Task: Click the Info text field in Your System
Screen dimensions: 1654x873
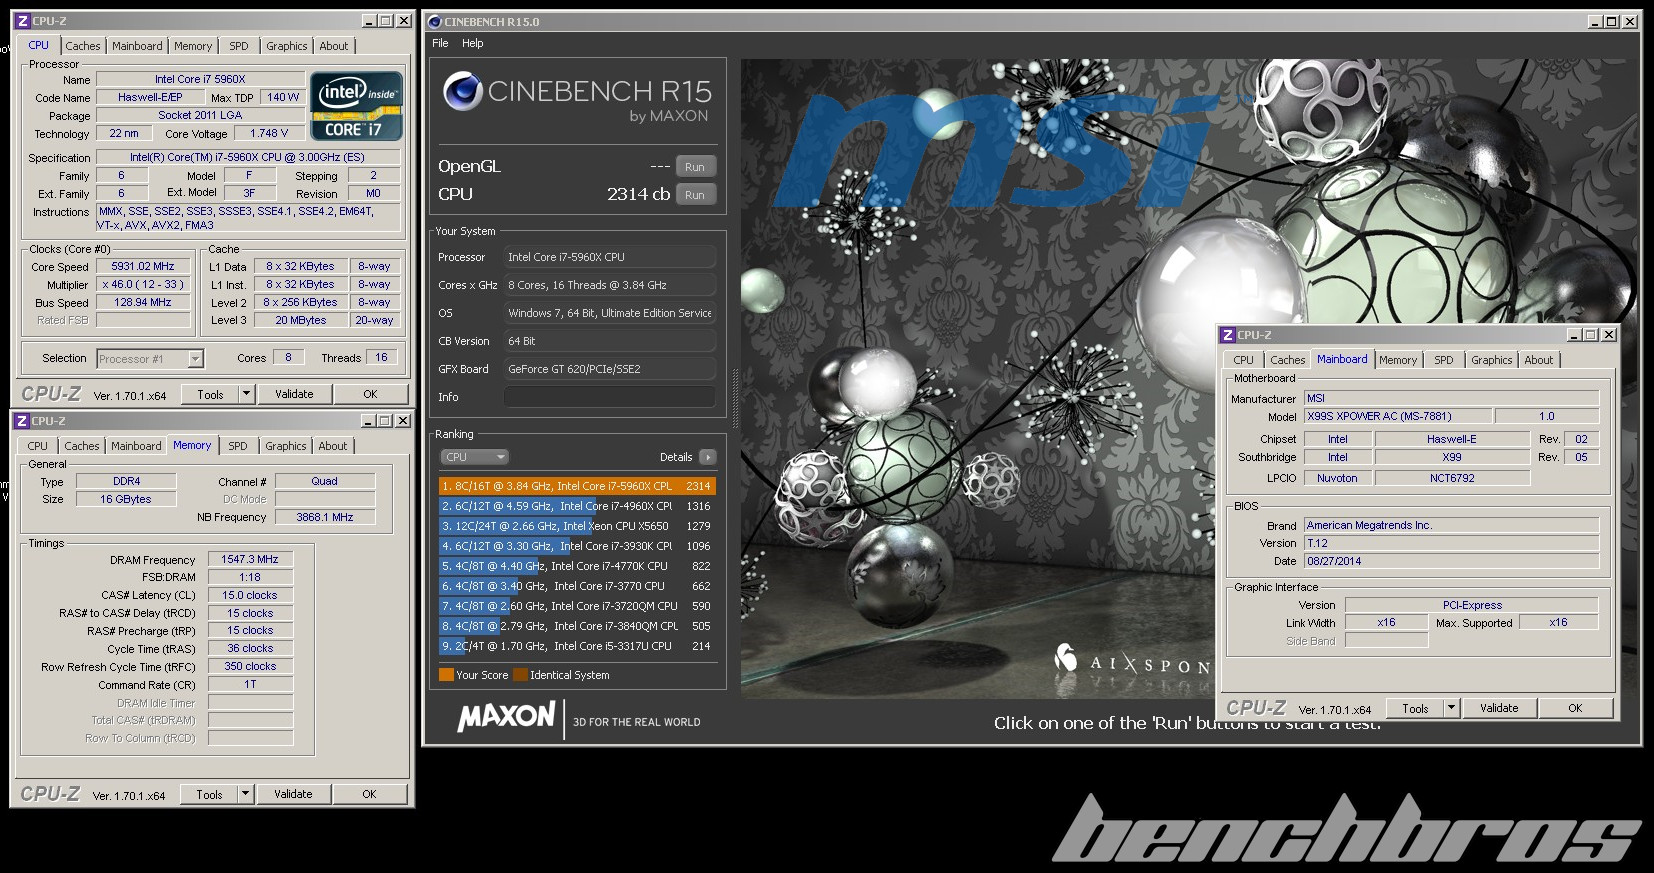Action: (x=609, y=397)
